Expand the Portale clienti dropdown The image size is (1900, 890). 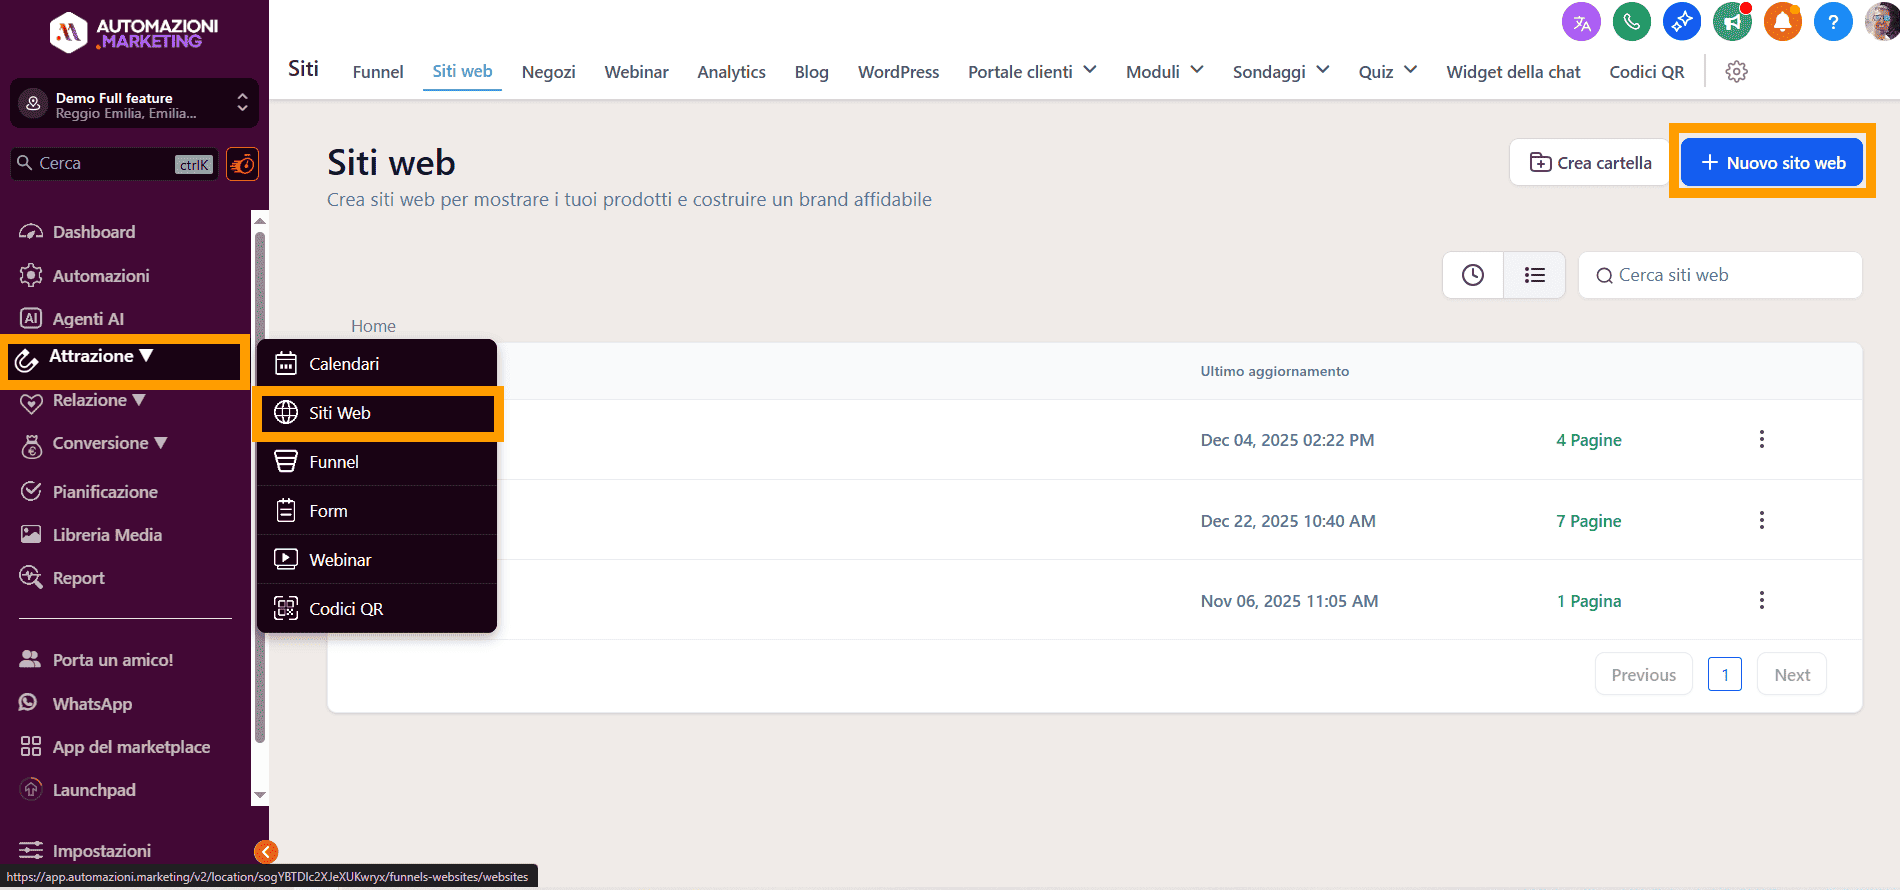1032,72
